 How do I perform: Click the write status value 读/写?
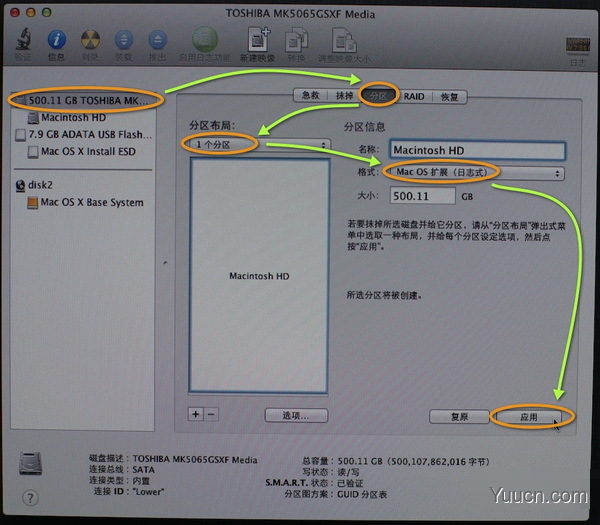click(347, 472)
